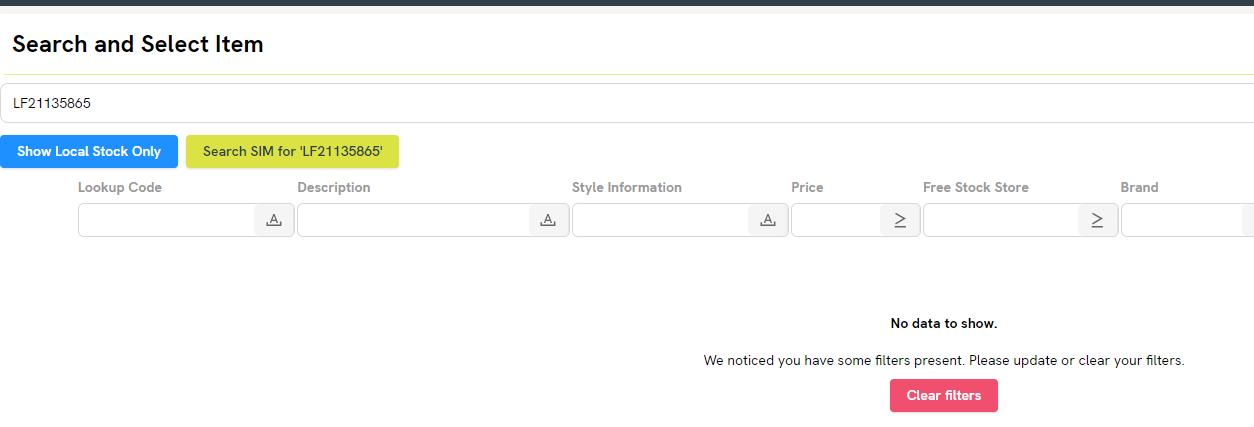Focus the search box containing LF21135865
Screen dimensions: 1254x427
pos(620,103)
